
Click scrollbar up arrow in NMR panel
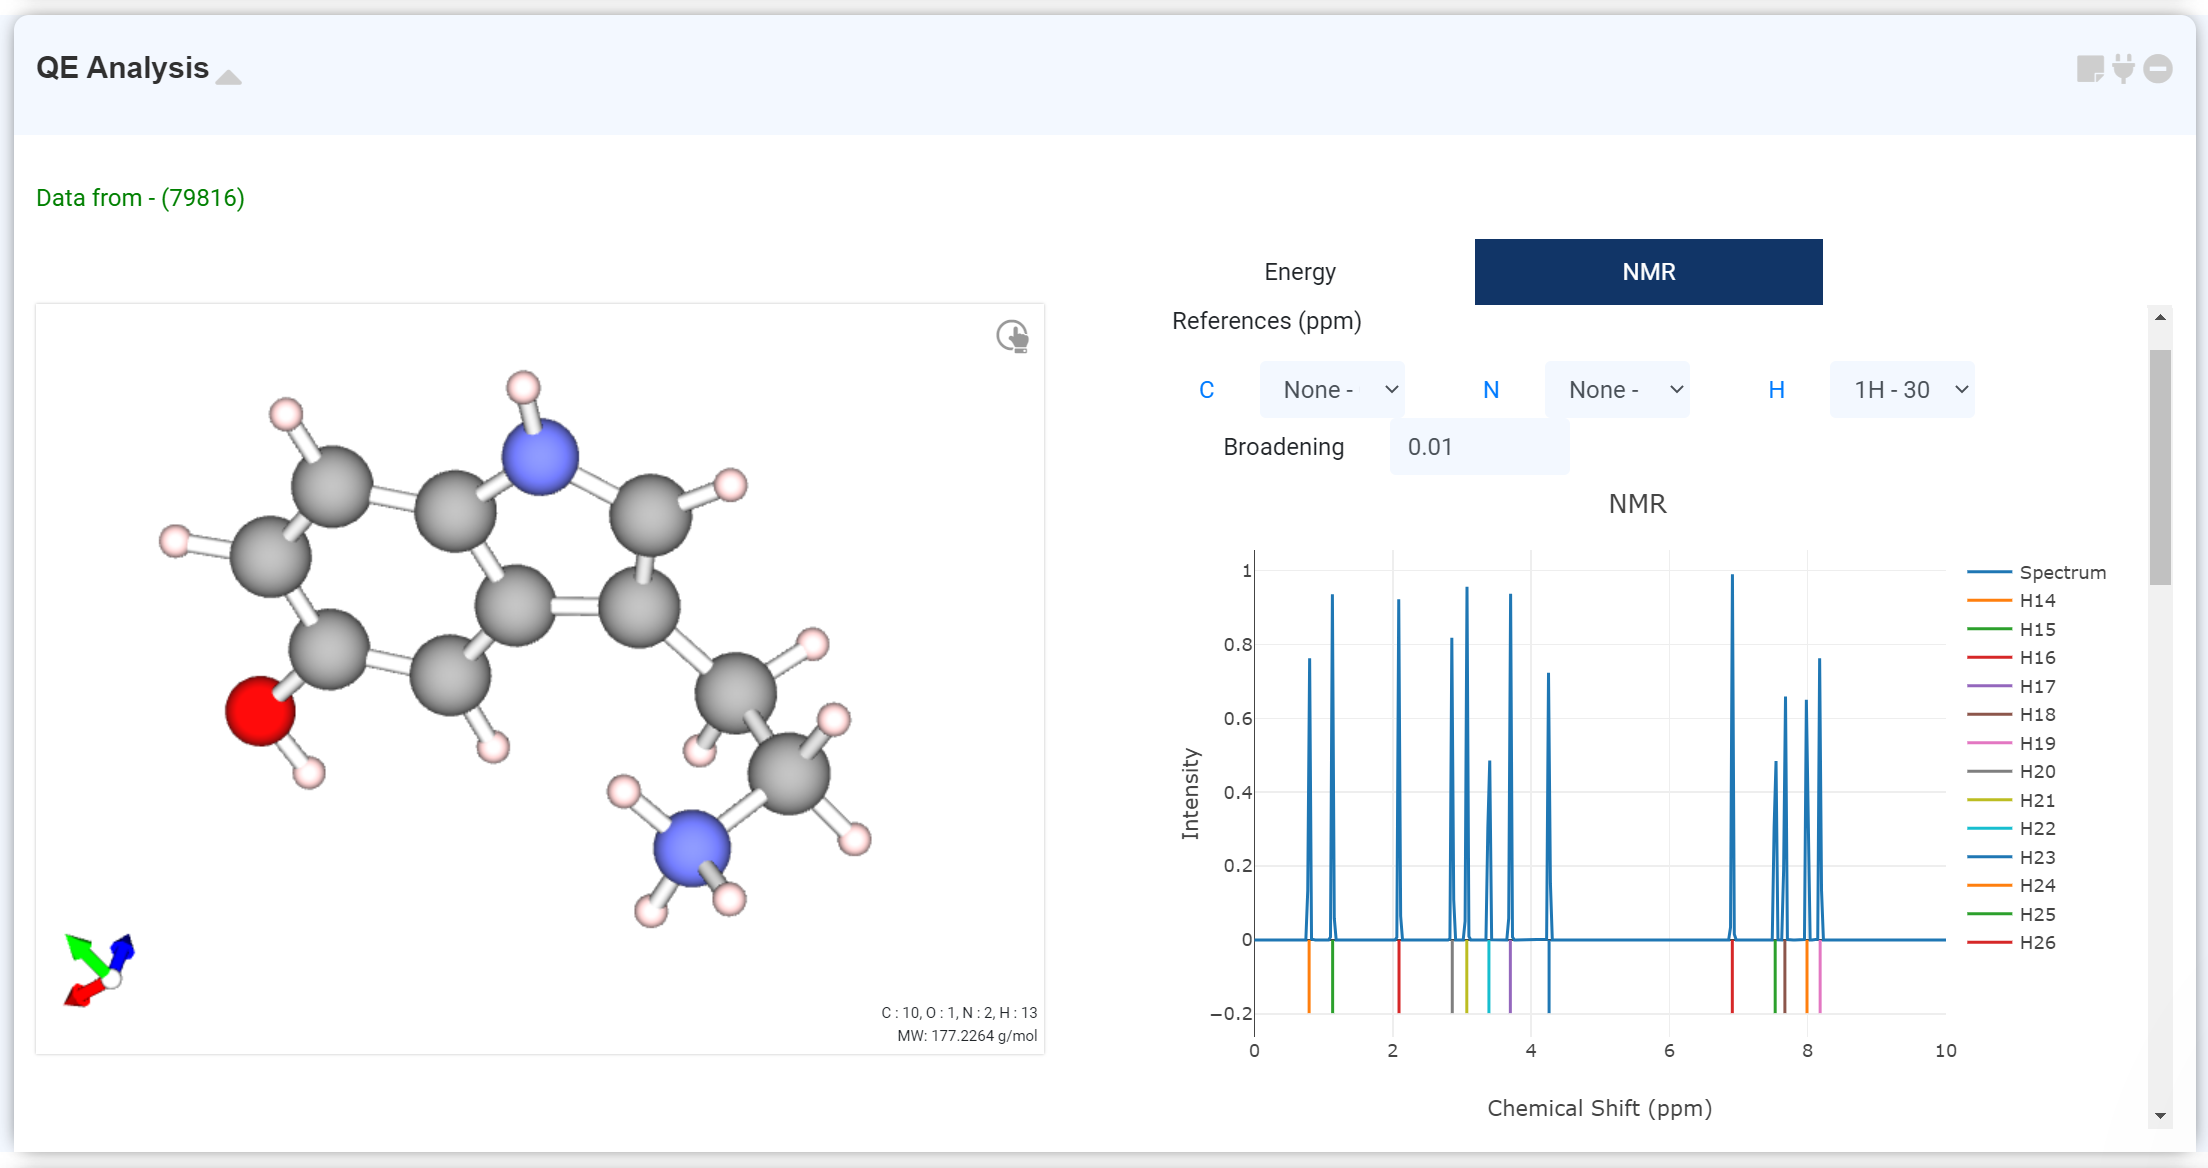pos(2160,318)
